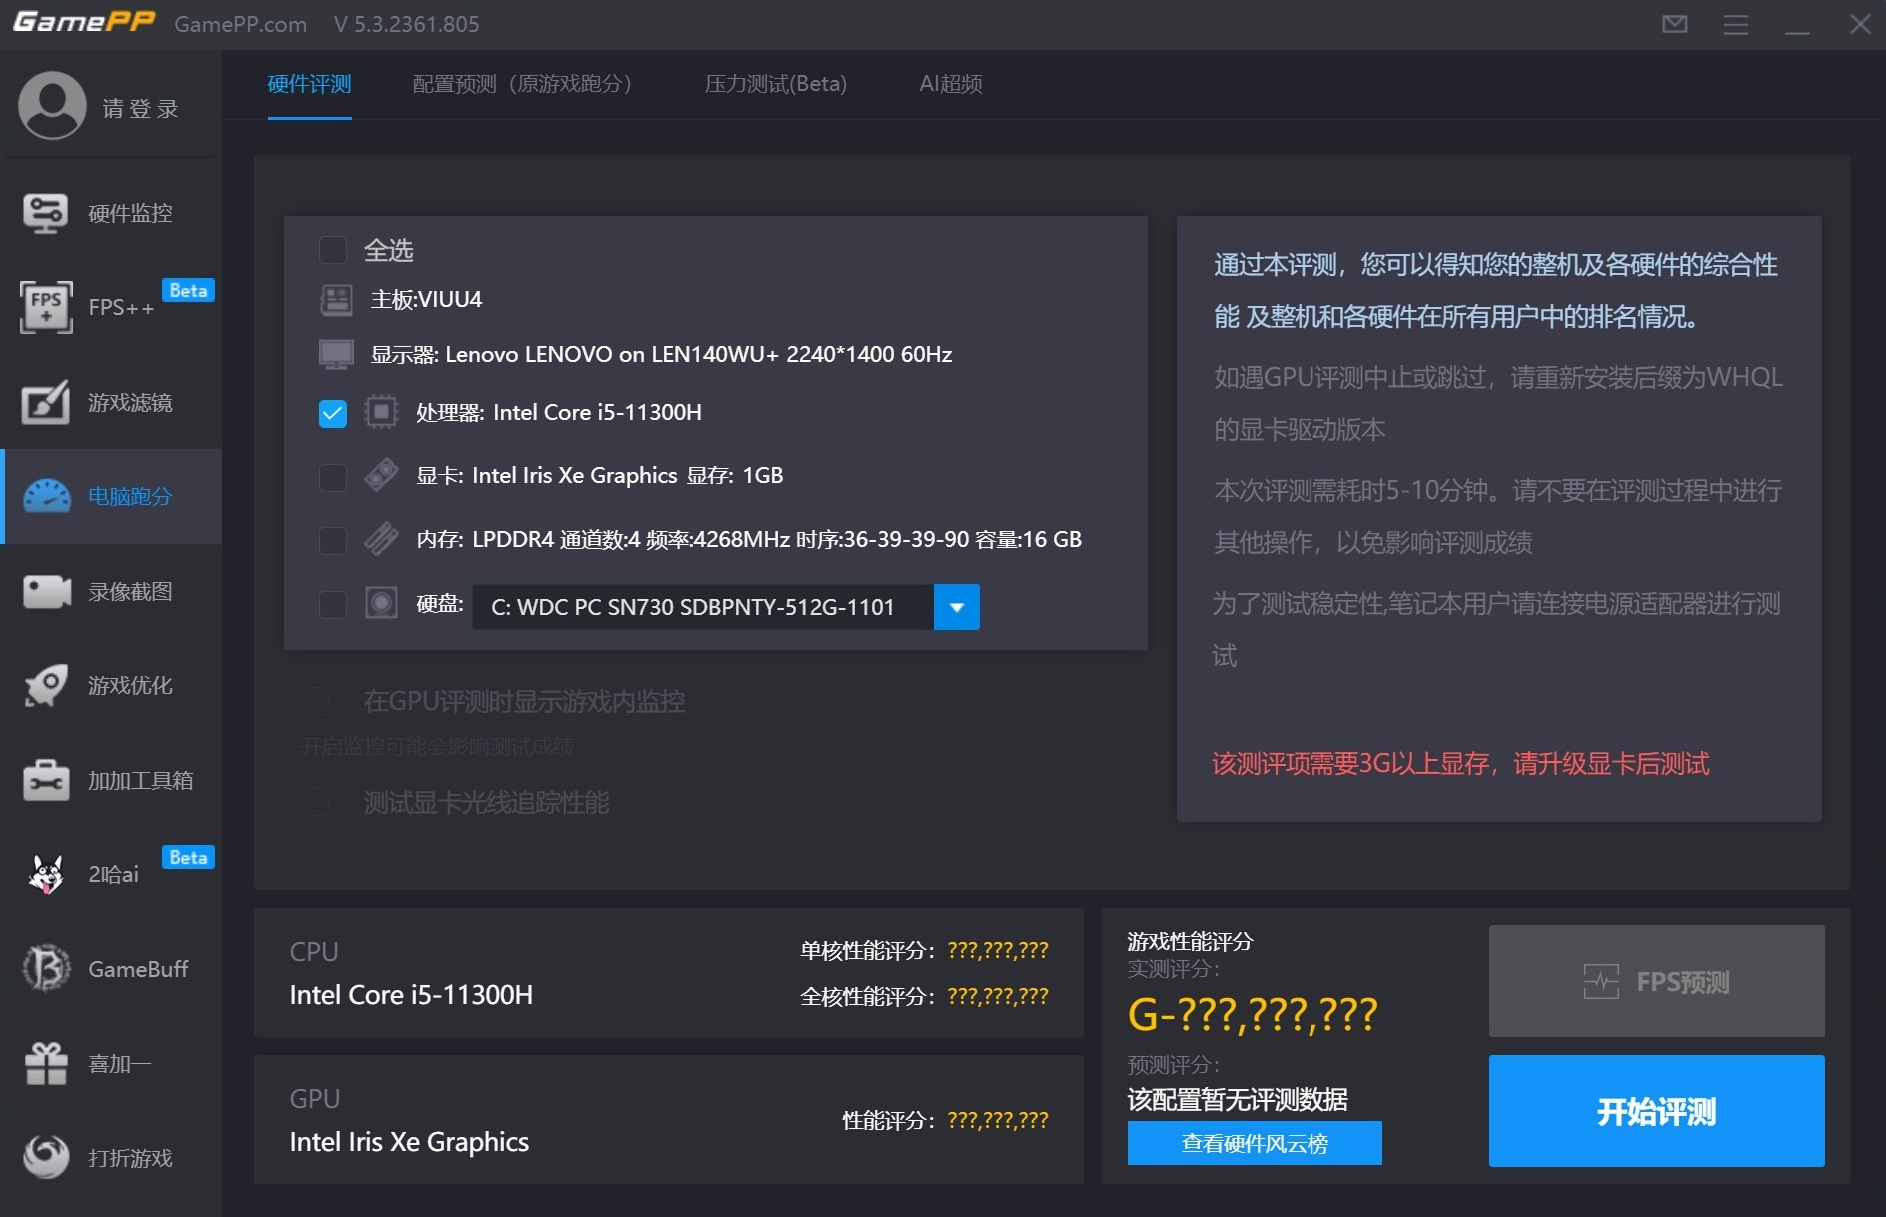Click version text V 5.3.2361.805
Image resolution: width=1886 pixels, height=1217 pixels.
tap(407, 24)
